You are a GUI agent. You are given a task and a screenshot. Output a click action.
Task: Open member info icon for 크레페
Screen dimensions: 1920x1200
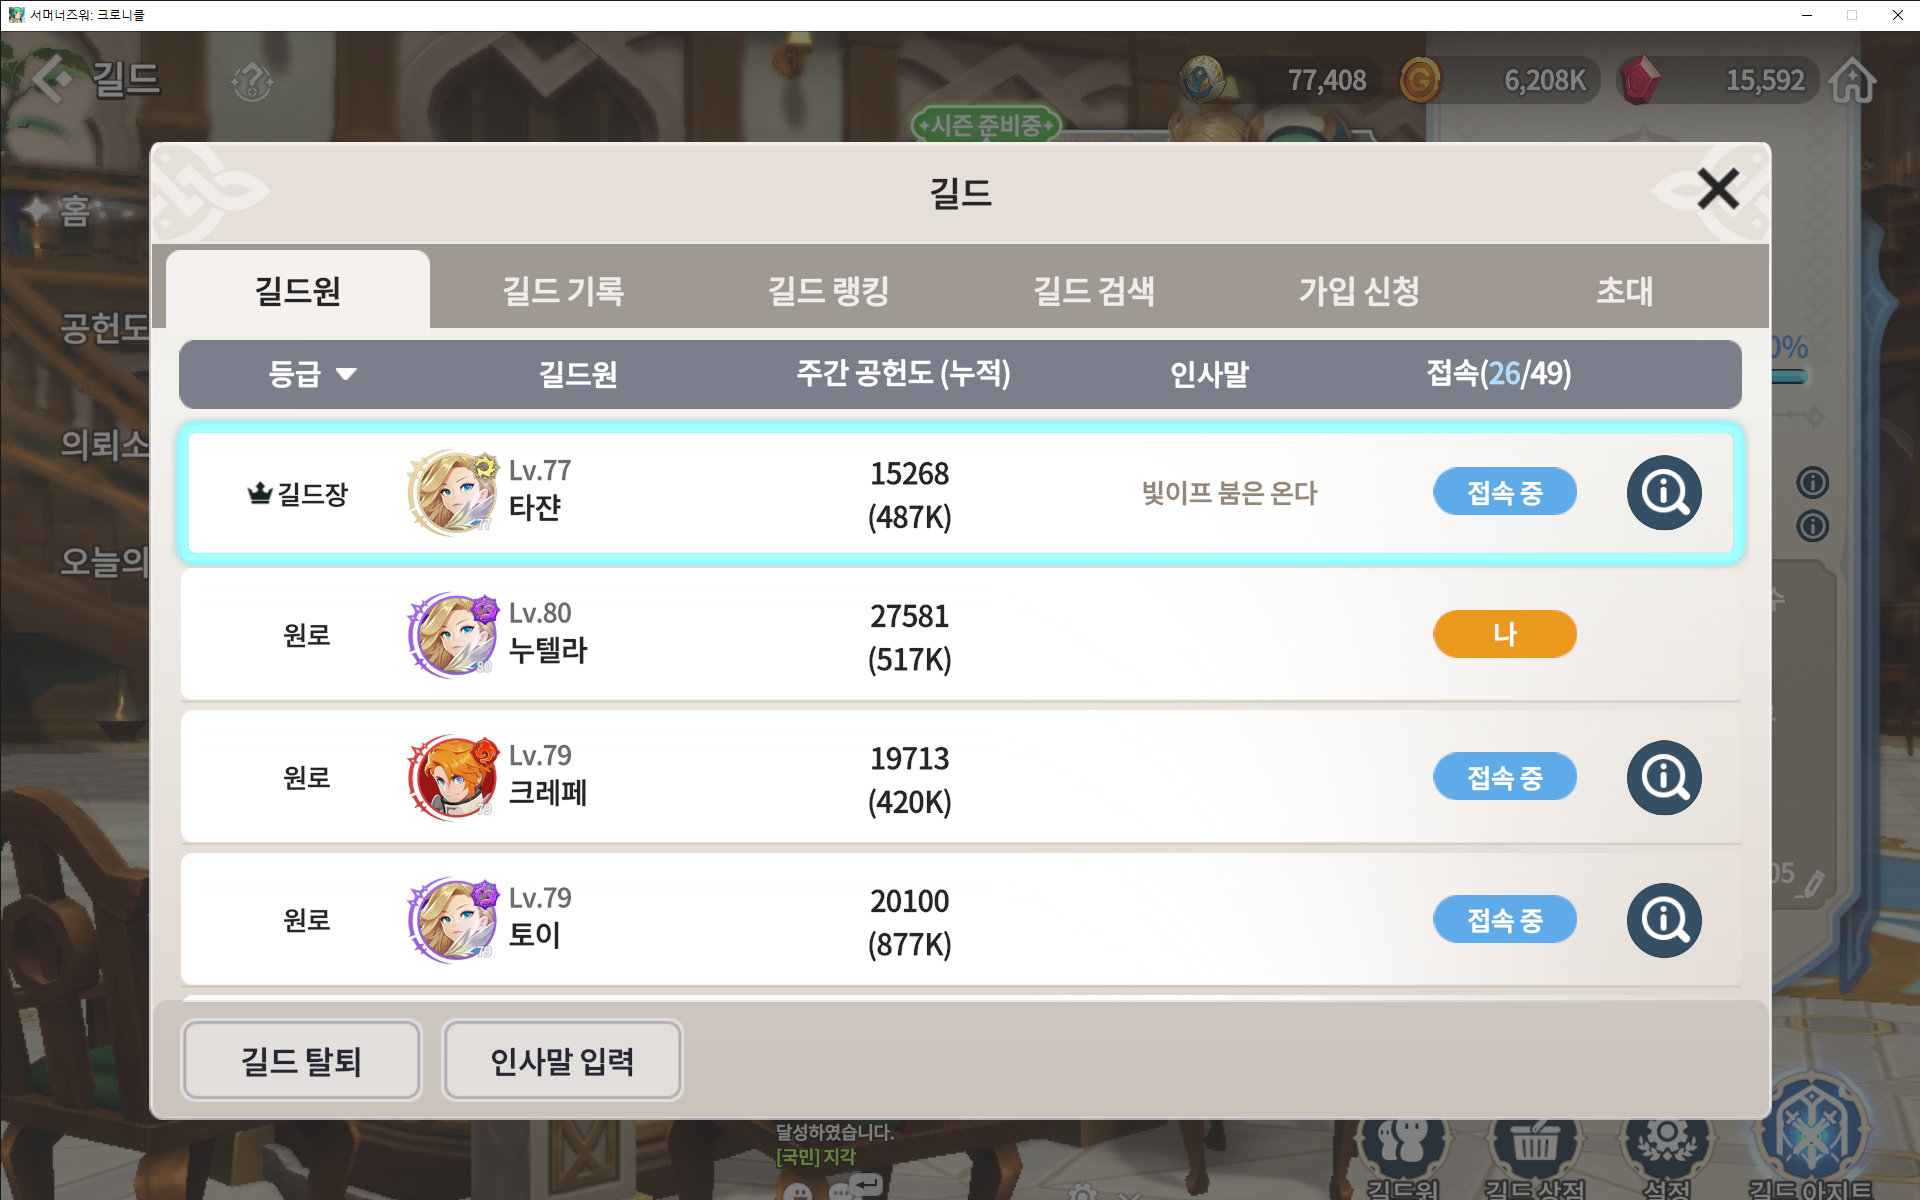(x=1664, y=777)
